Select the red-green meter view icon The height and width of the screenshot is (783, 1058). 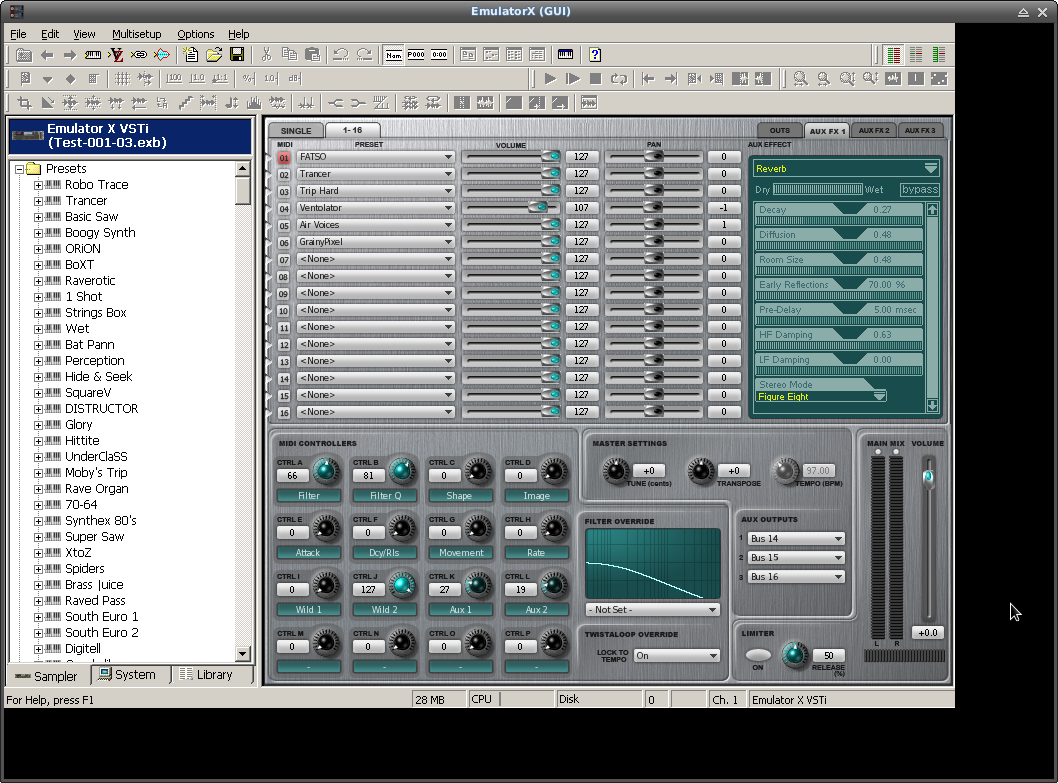[893, 54]
